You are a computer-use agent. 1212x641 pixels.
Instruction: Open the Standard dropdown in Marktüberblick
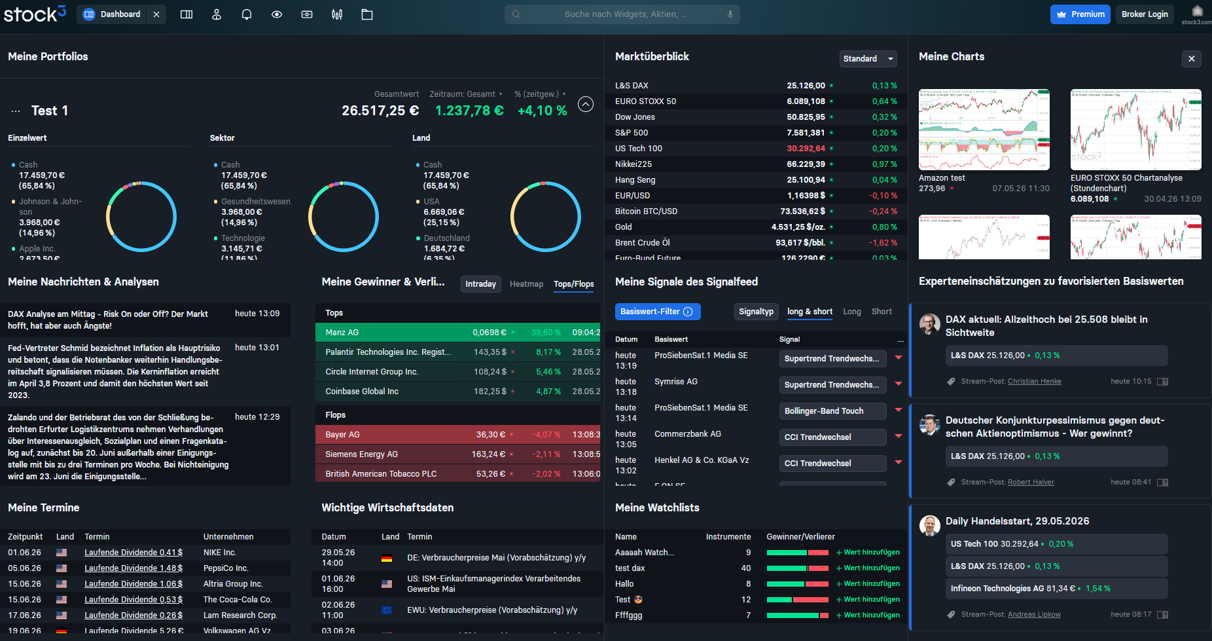pos(868,59)
